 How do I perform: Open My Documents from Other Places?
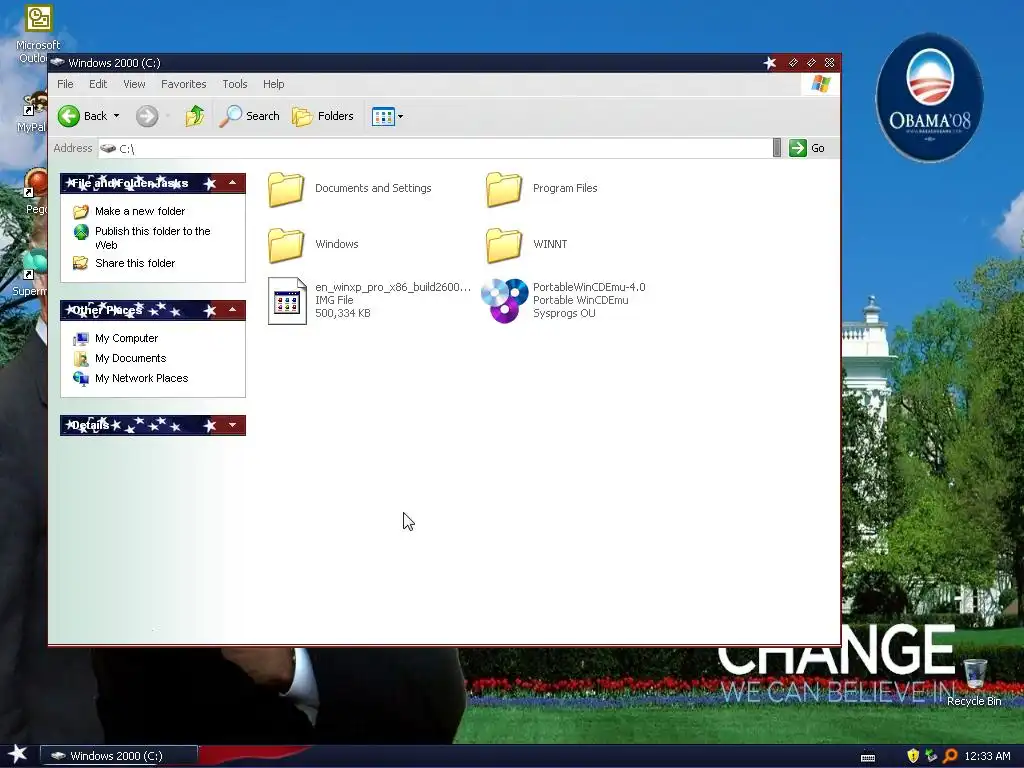pos(131,359)
